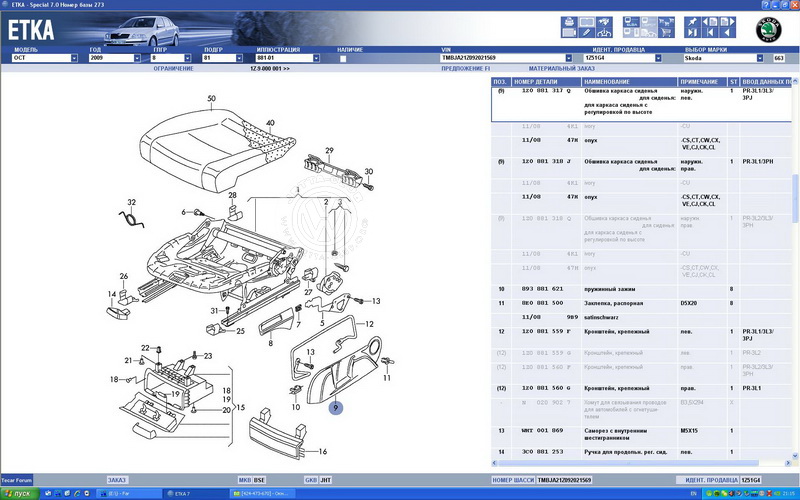Switch to the Far taskbar window
800x500 pixels.
click(x=129, y=494)
